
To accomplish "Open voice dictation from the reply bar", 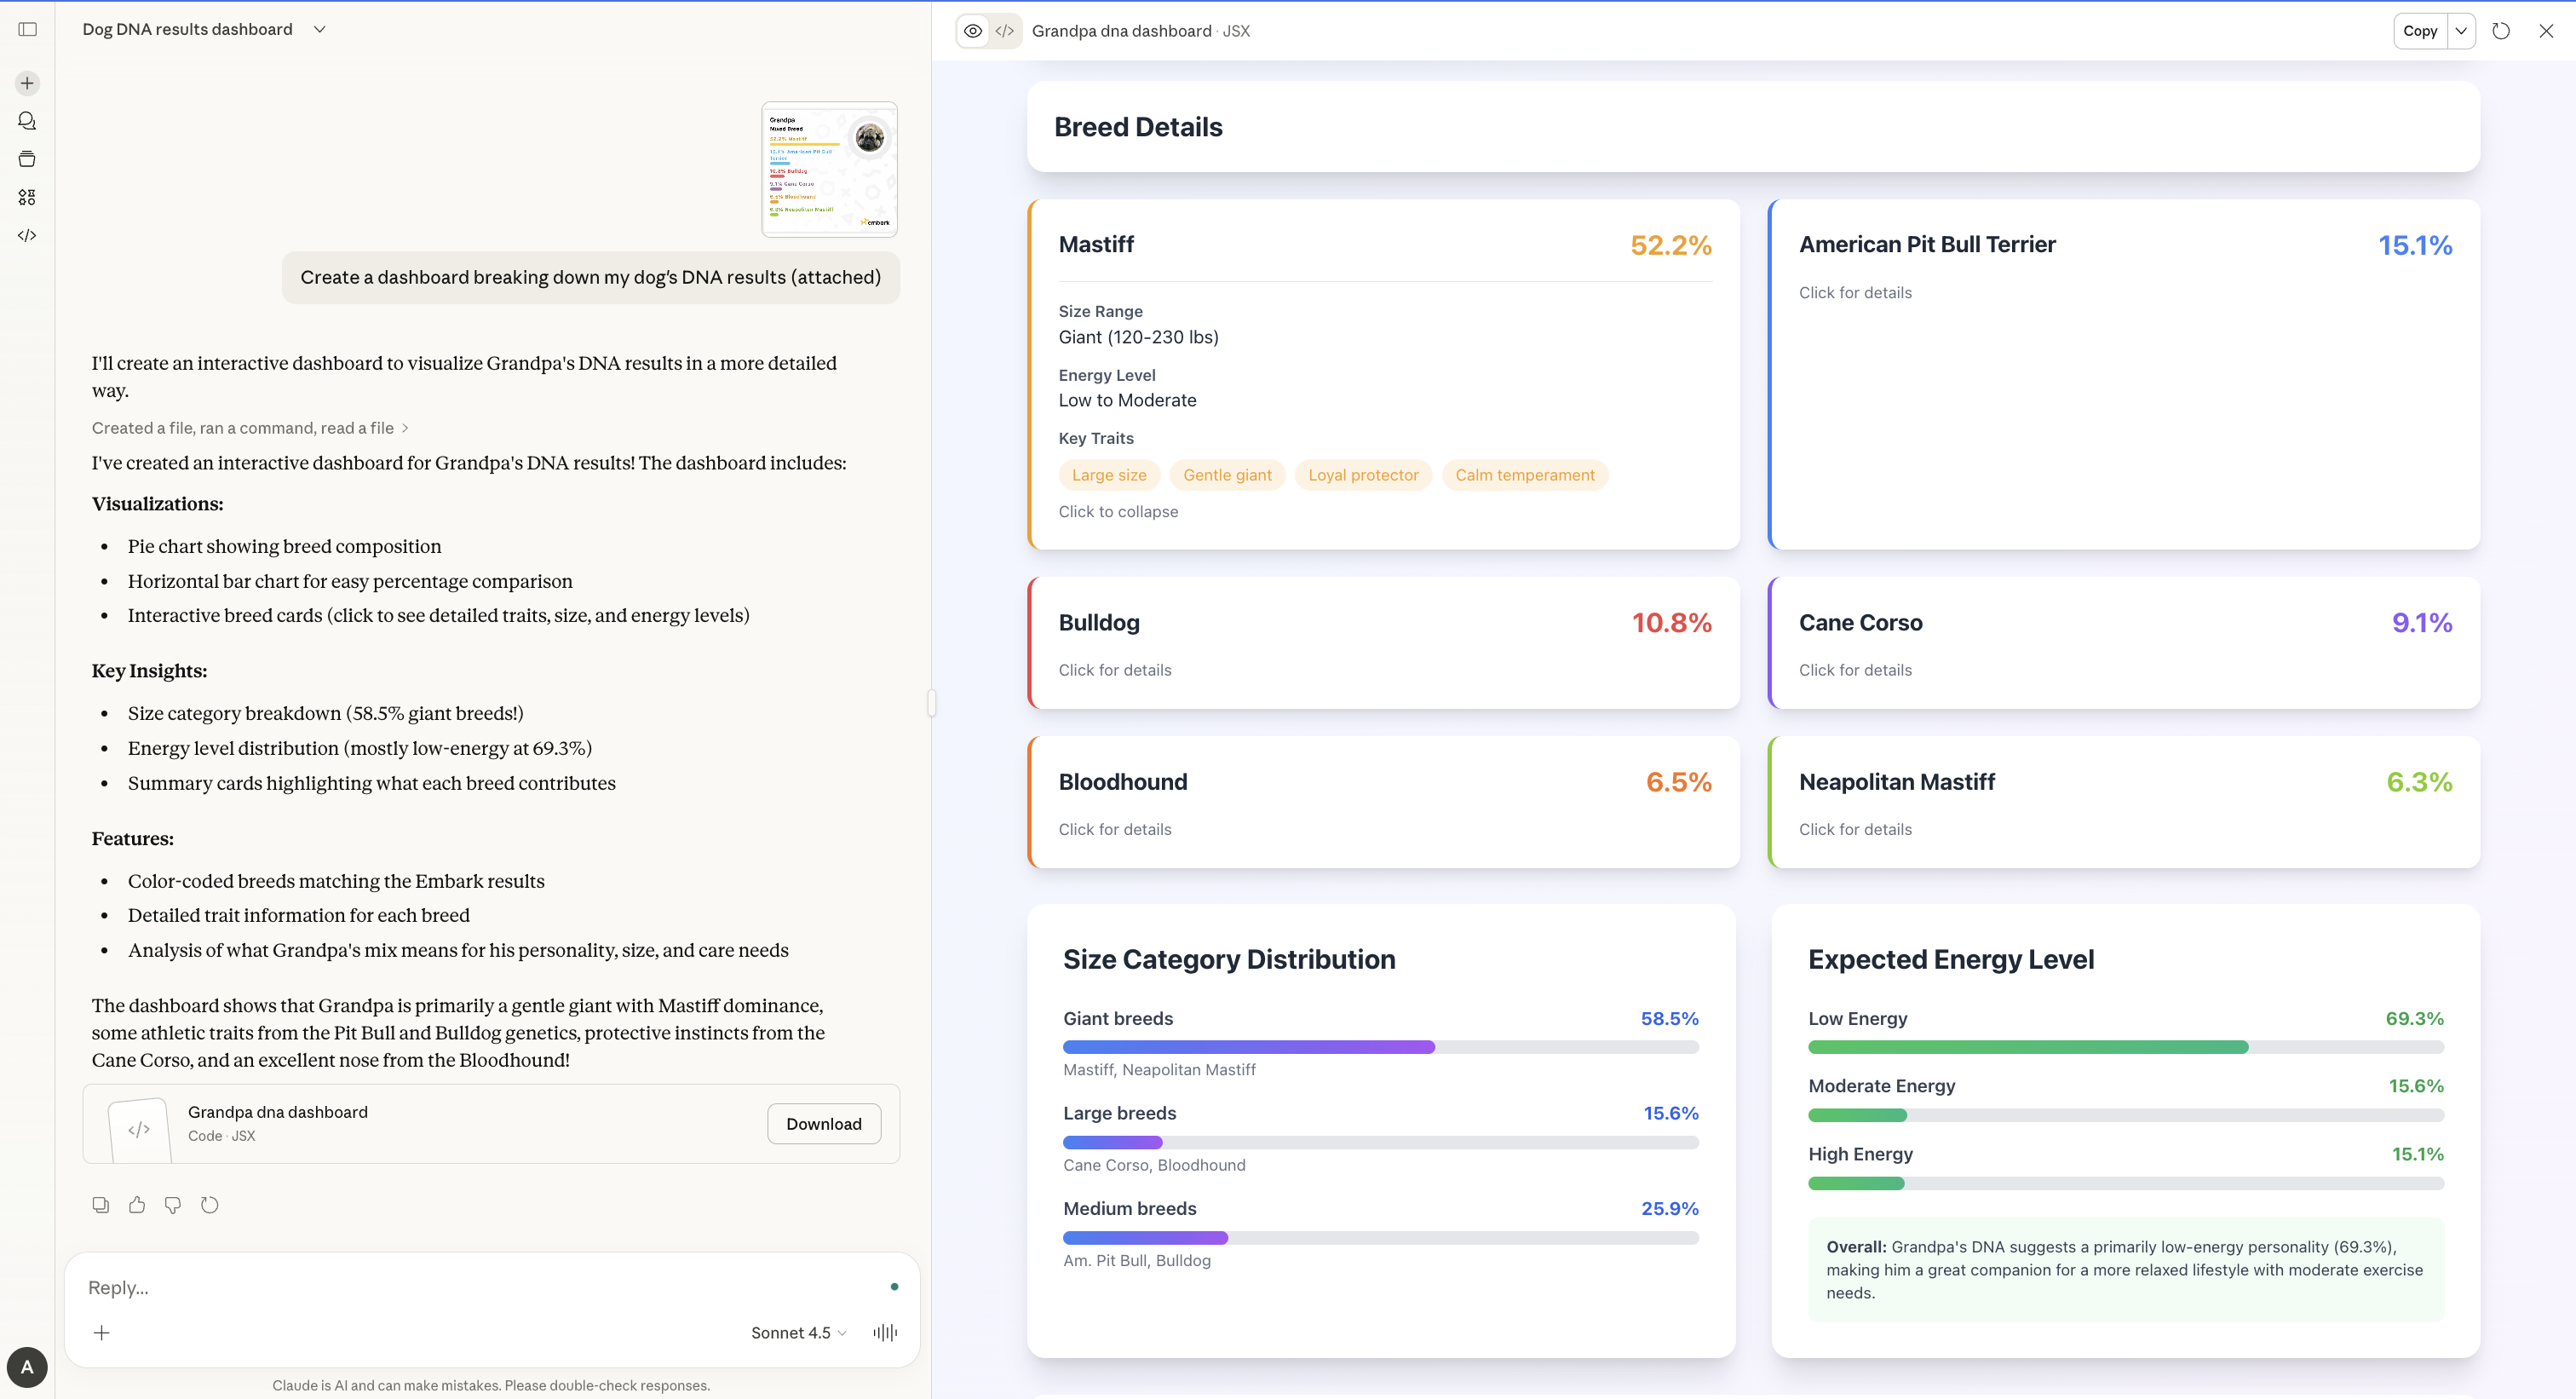I will [x=883, y=1333].
